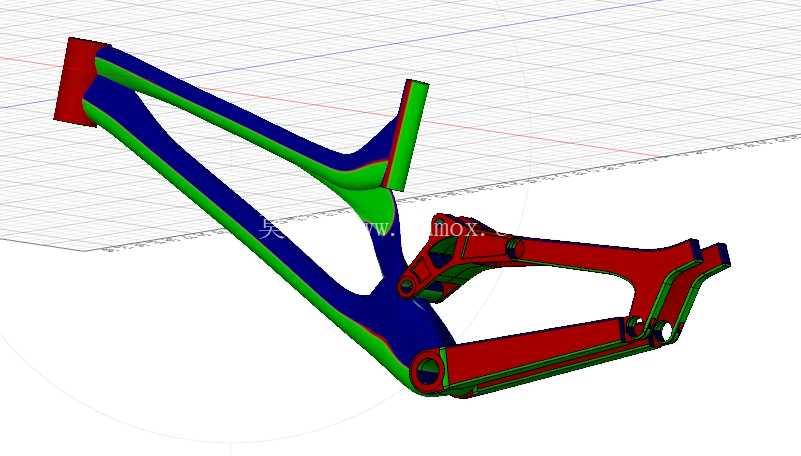Click the rear axle dropout hole
Viewport: 801px width, 456px height.
click(x=667, y=332)
